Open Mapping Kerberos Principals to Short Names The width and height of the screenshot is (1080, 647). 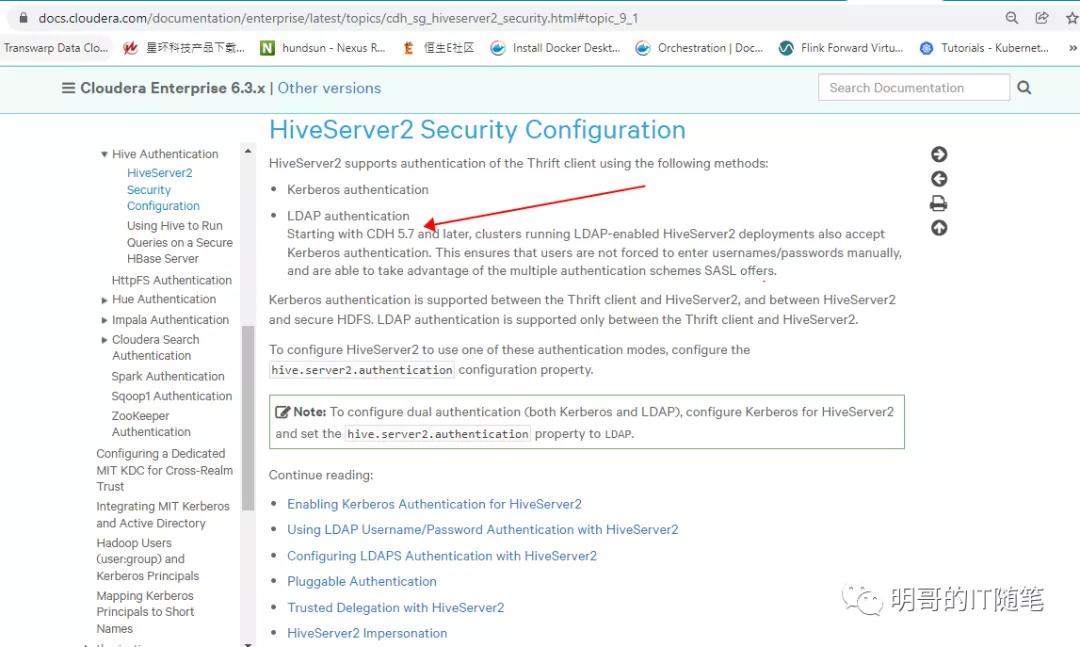tap(145, 612)
